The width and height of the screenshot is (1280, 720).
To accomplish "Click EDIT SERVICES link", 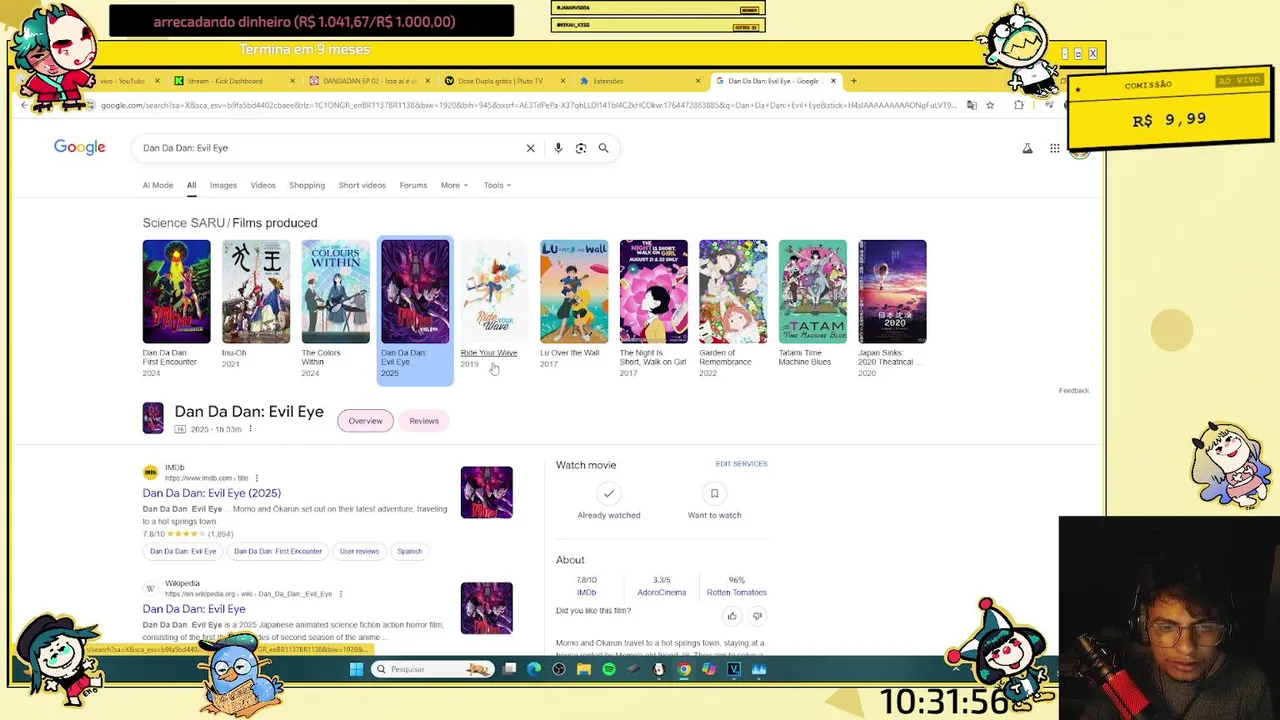I will pos(741,464).
